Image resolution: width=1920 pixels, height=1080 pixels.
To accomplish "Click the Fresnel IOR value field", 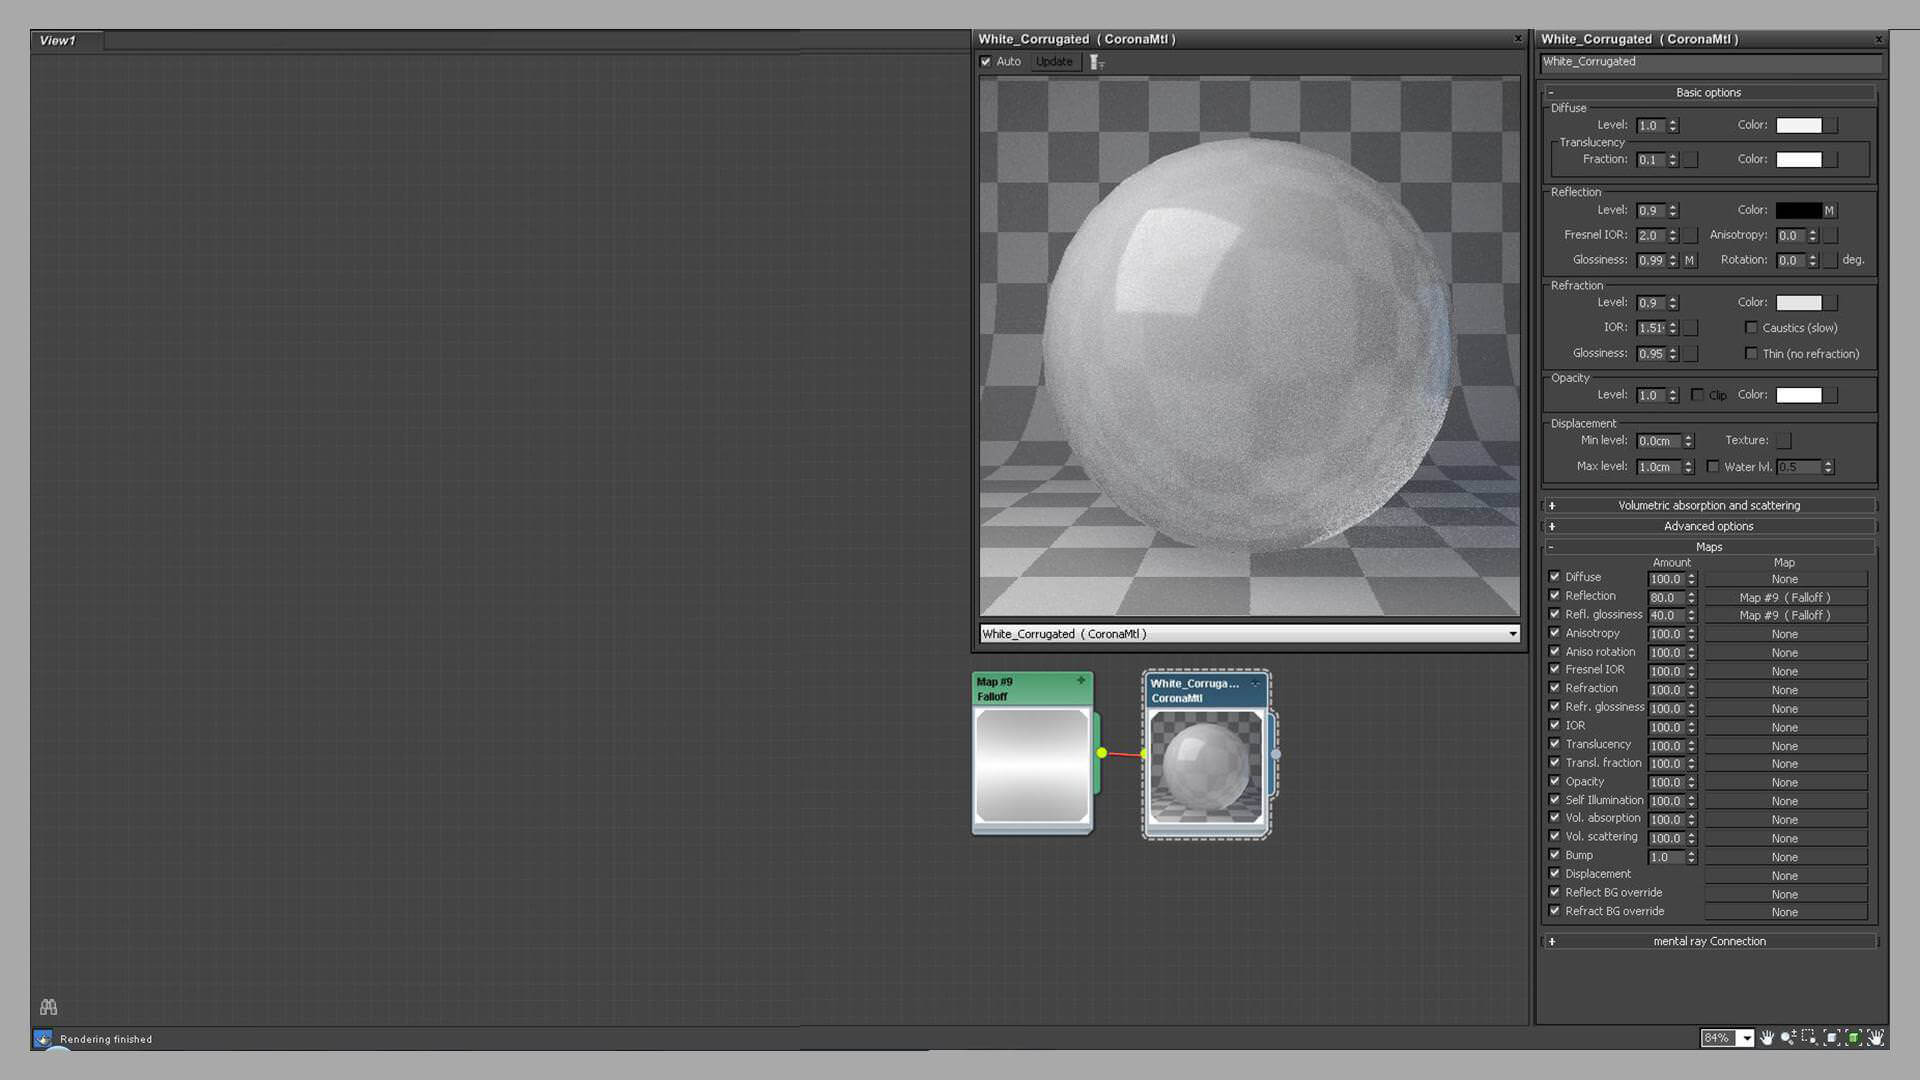I will pyautogui.click(x=1651, y=236).
